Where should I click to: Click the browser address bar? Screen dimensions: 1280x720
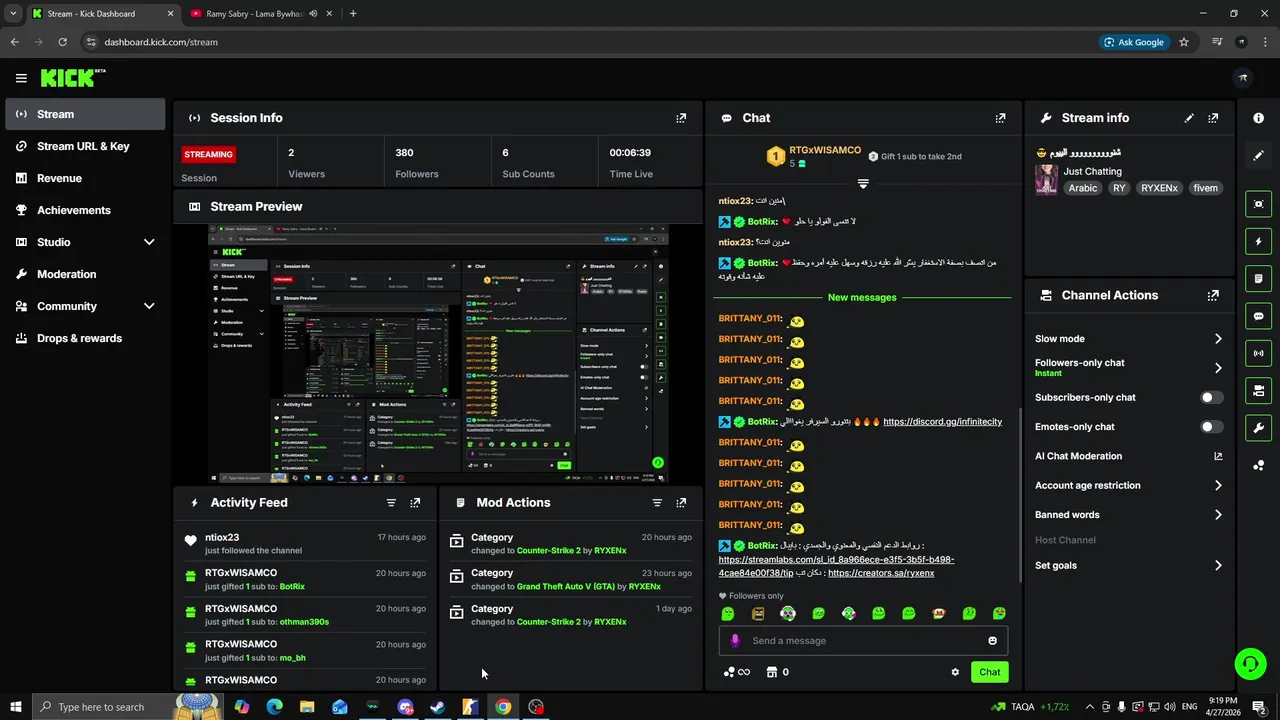(x=590, y=42)
